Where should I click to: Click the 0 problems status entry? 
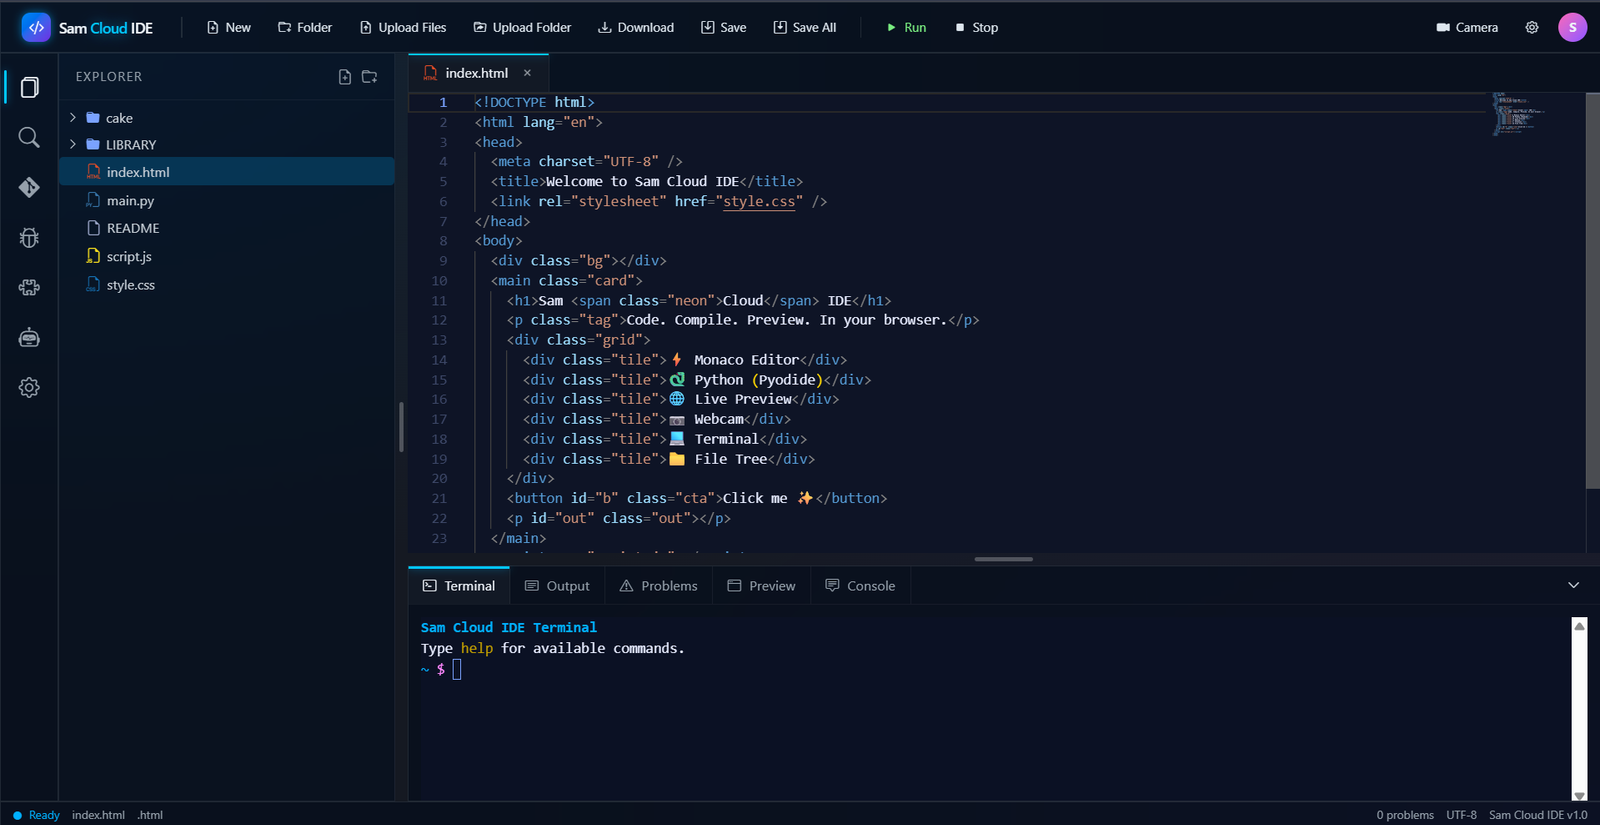coord(1404,815)
